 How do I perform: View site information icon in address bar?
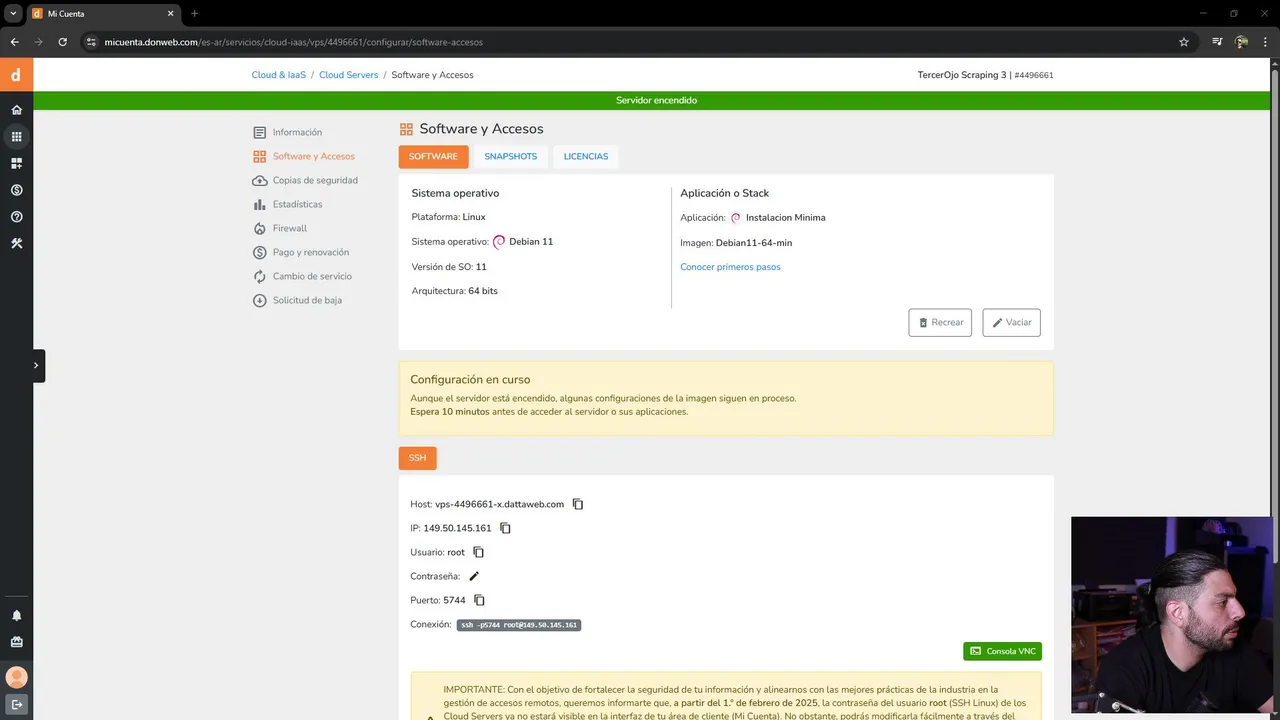point(91,42)
